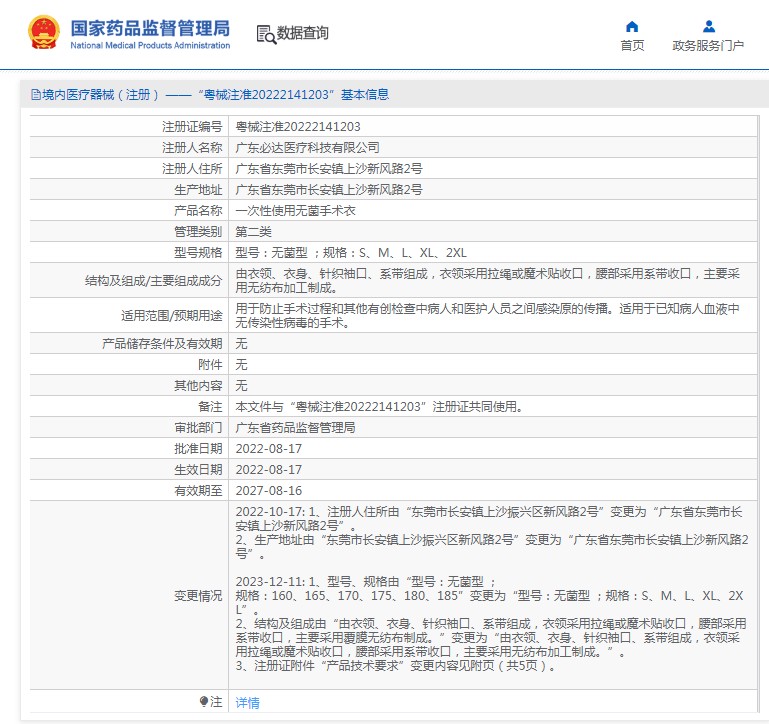This screenshot has width=769, height=724.
Task: Click the data query magnifier icon
Action: [x=266, y=34]
